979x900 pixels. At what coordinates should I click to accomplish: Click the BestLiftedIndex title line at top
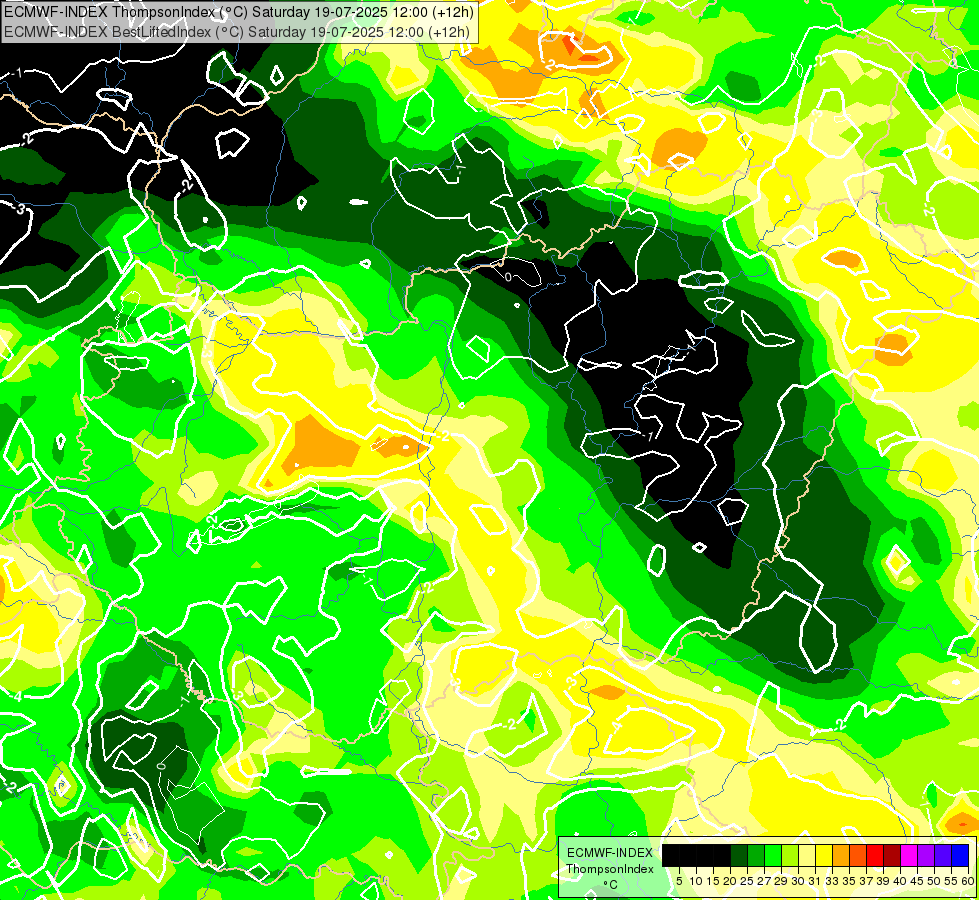tap(237, 31)
